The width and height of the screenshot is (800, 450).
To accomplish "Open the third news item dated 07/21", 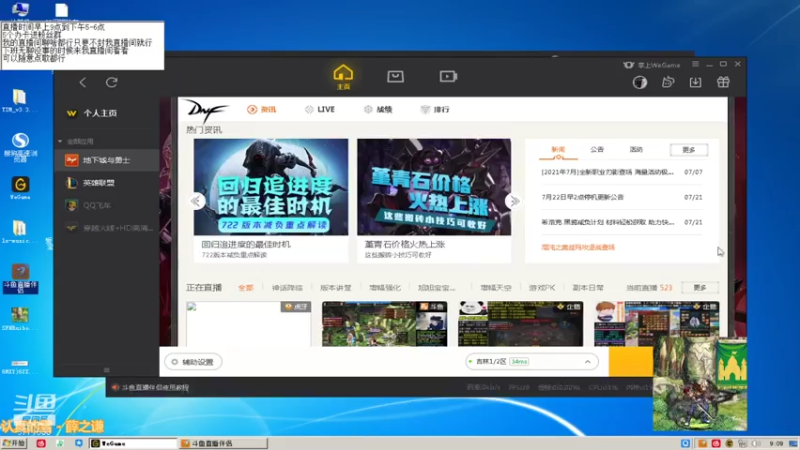I will click(621, 222).
